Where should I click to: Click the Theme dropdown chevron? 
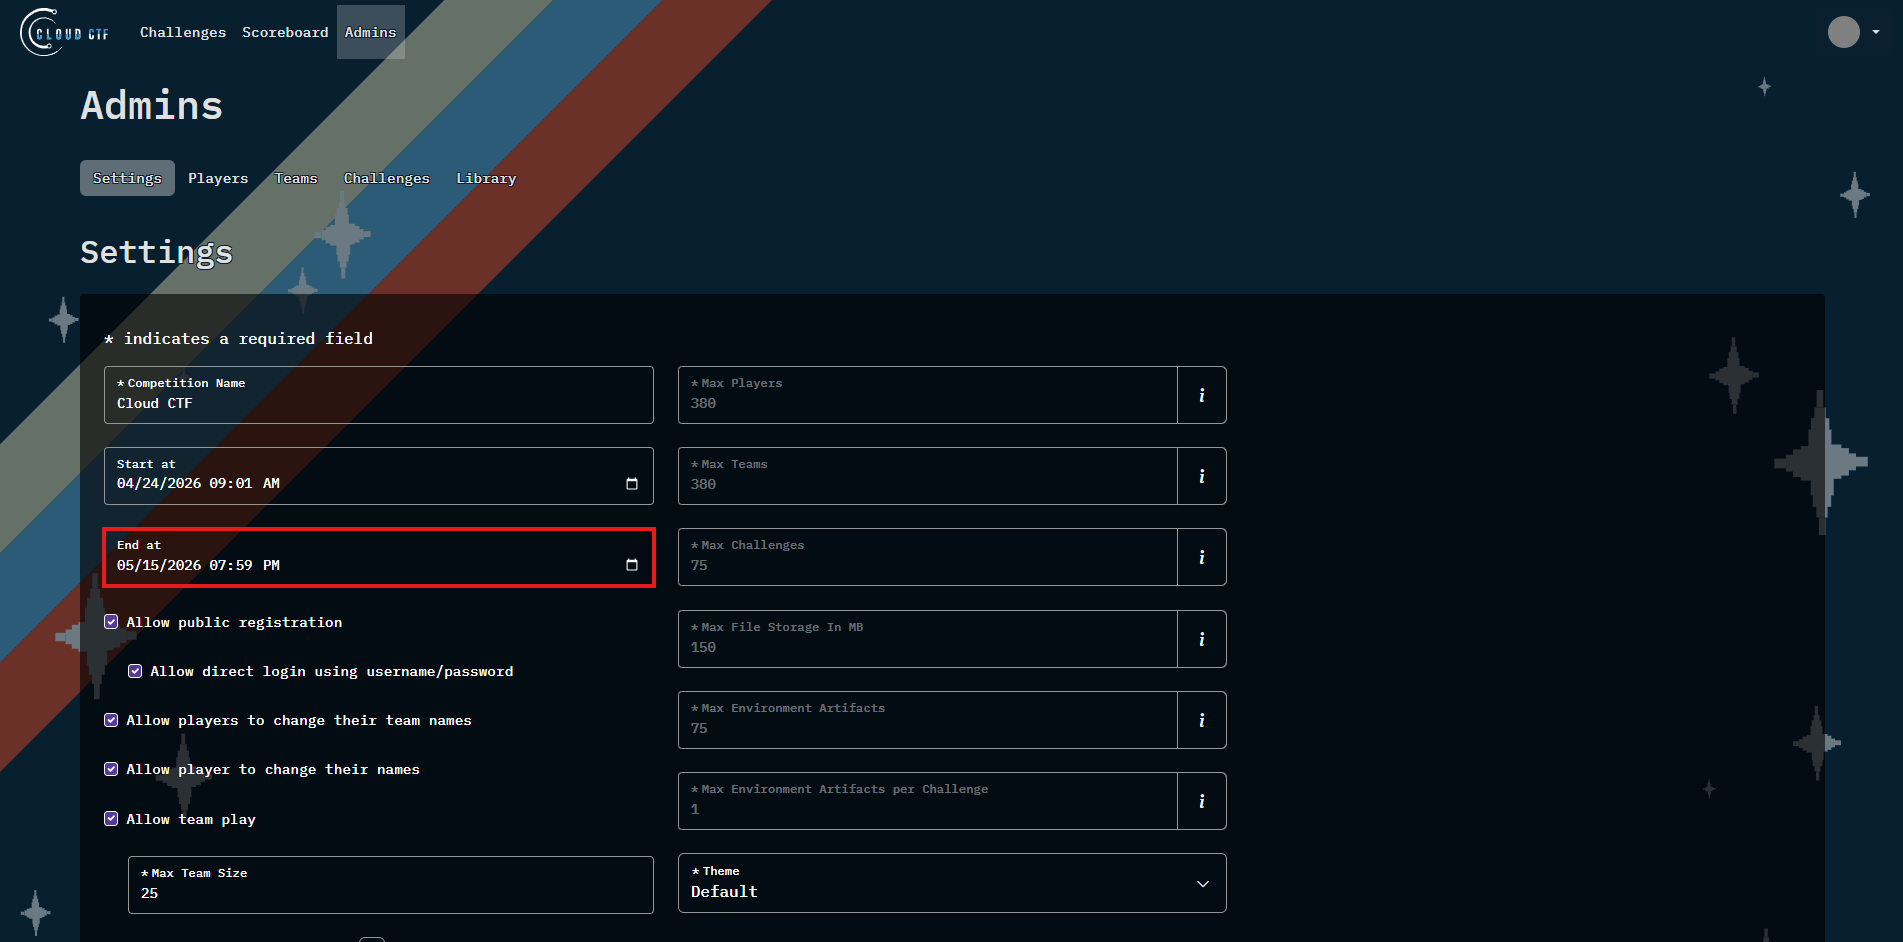click(x=1203, y=884)
